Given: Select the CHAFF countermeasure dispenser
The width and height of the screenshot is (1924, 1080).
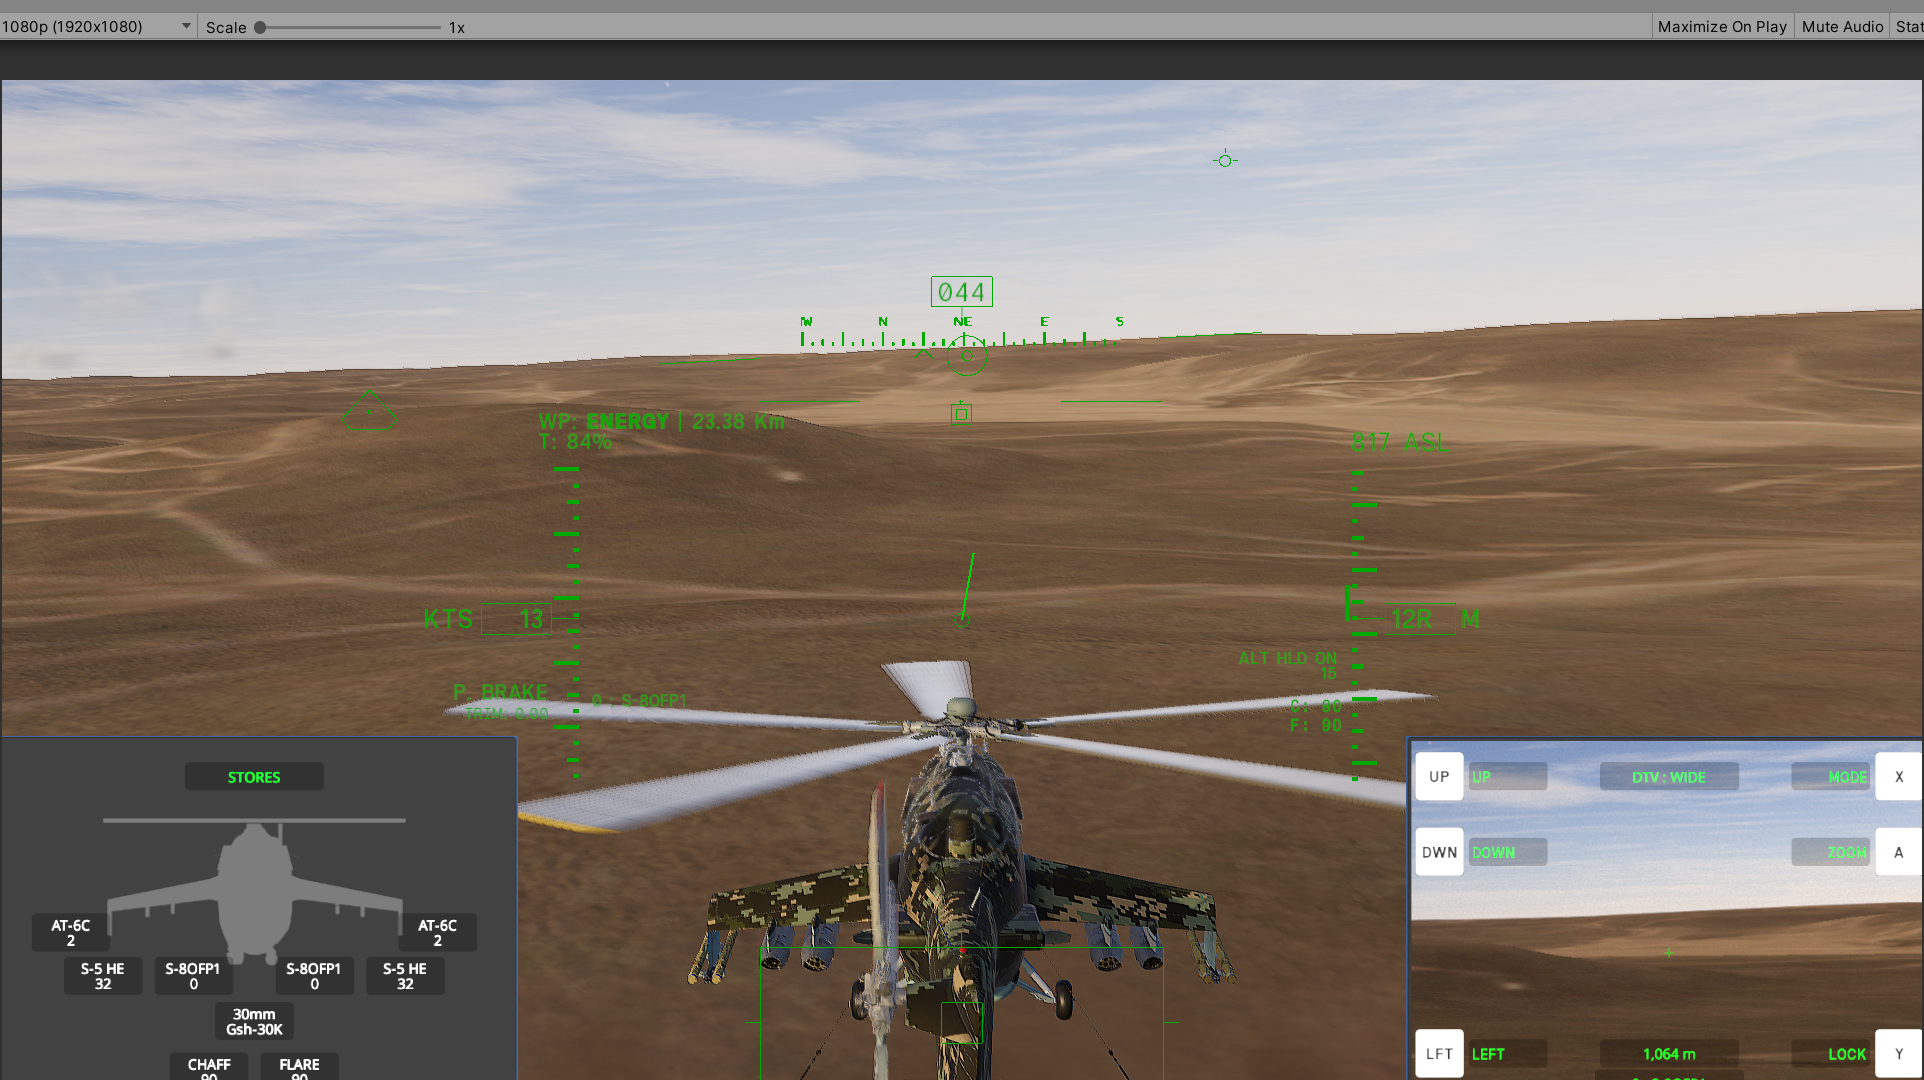Looking at the screenshot, I should (x=208, y=1065).
